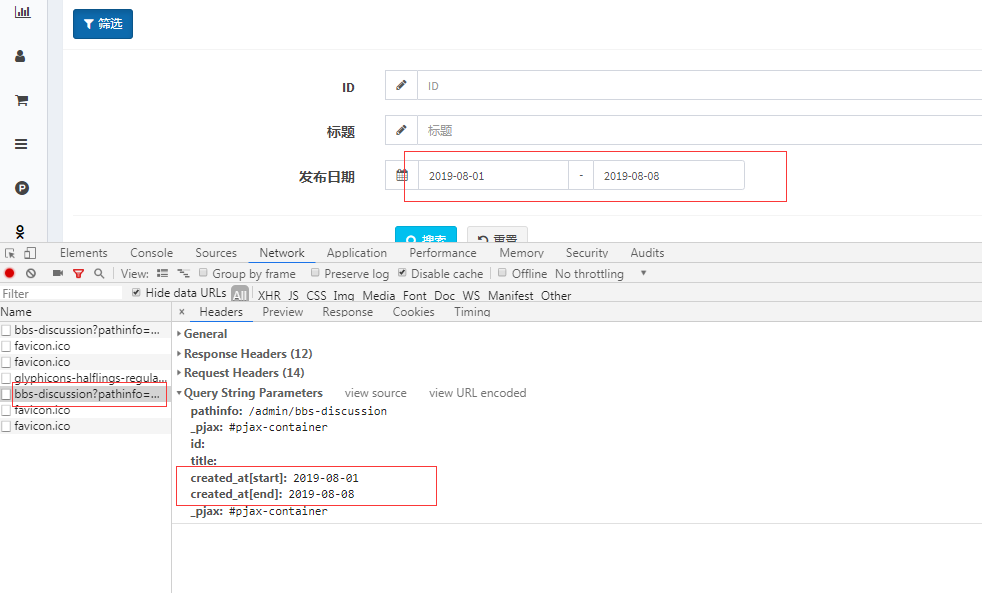Switch to the Cookies tab
982x593 pixels.
pos(413,312)
